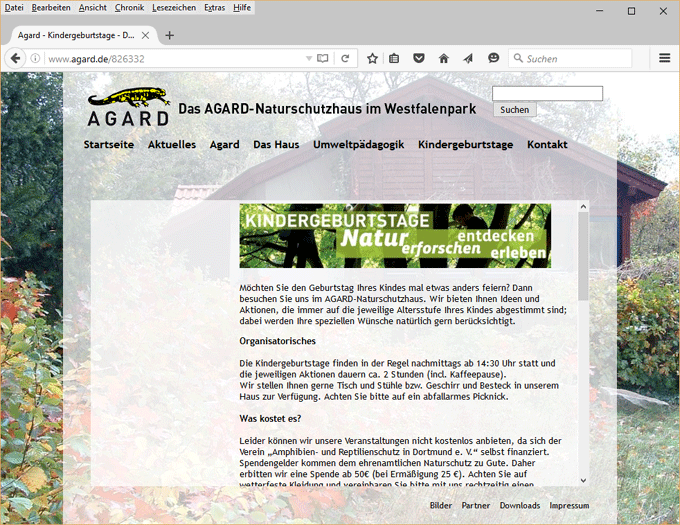Click the heading 'Was kostet es?'
This screenshot has width=680, height=525.
270,419
